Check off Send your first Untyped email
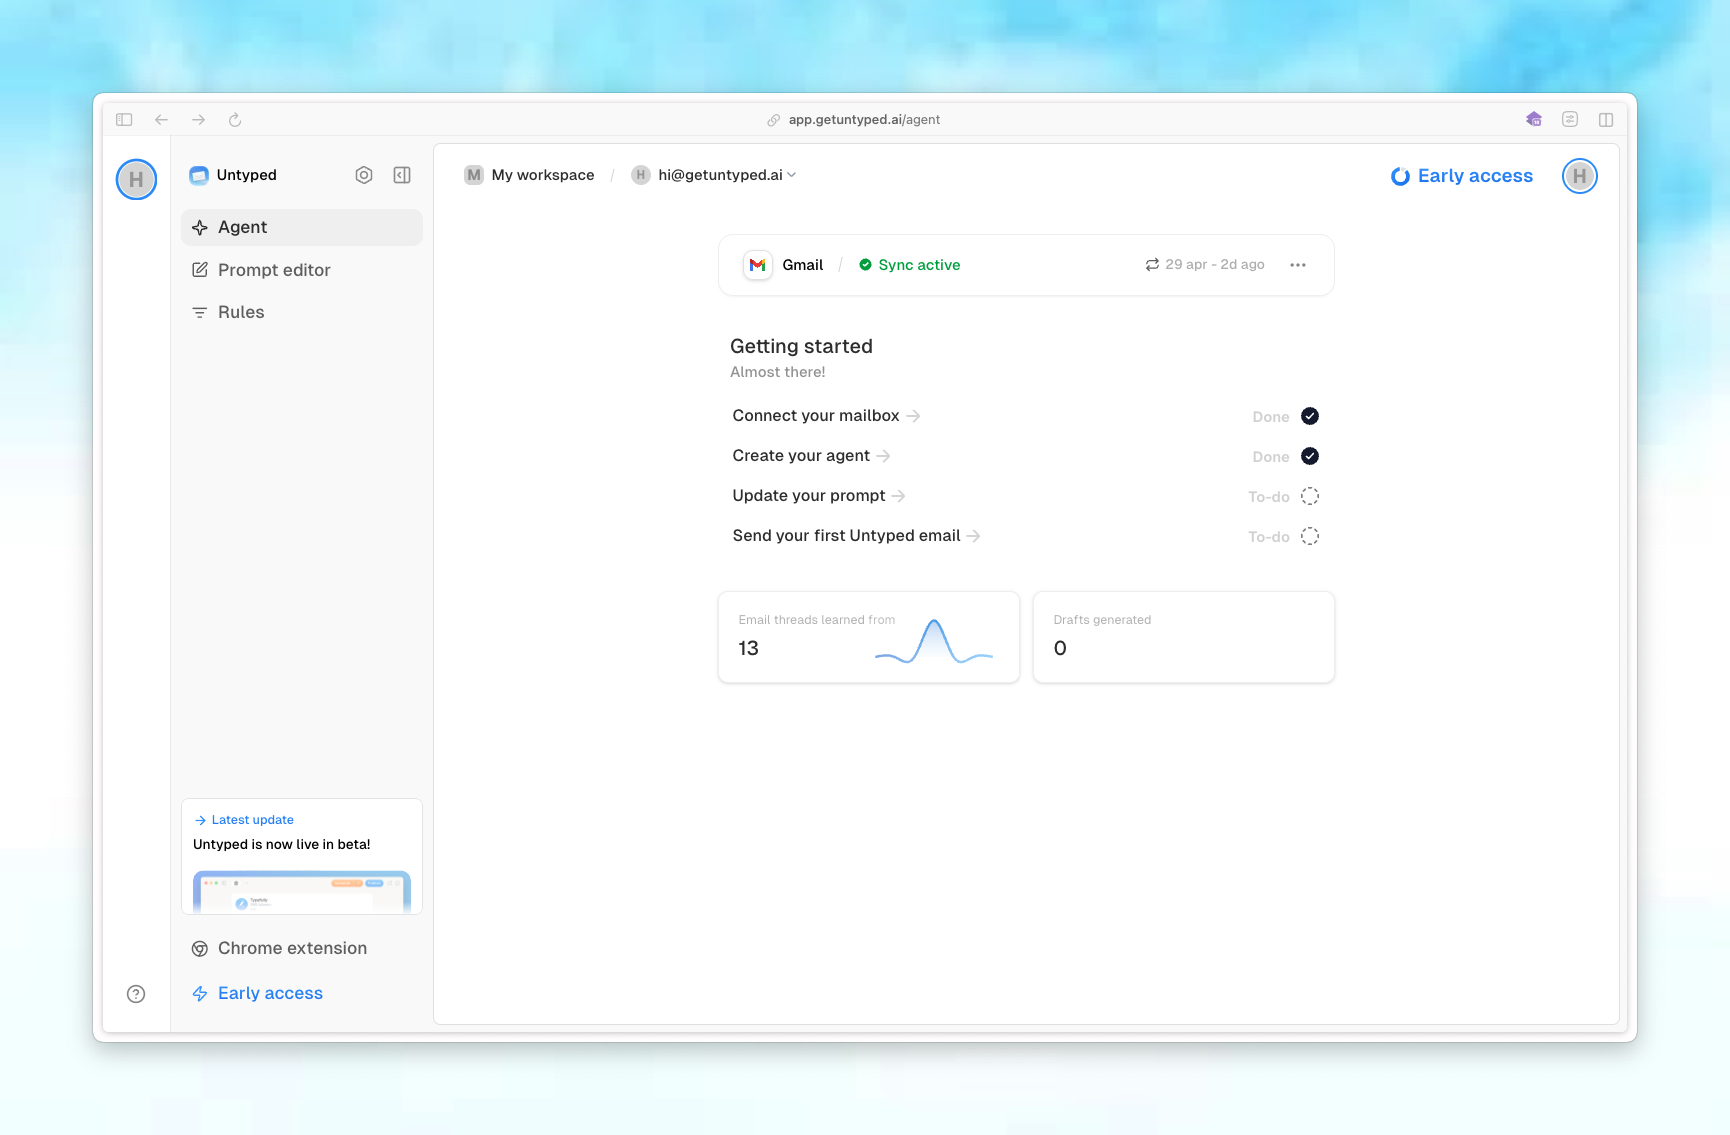Viewport: 1730px width, 1135px height. click(x=1310, y=536)
